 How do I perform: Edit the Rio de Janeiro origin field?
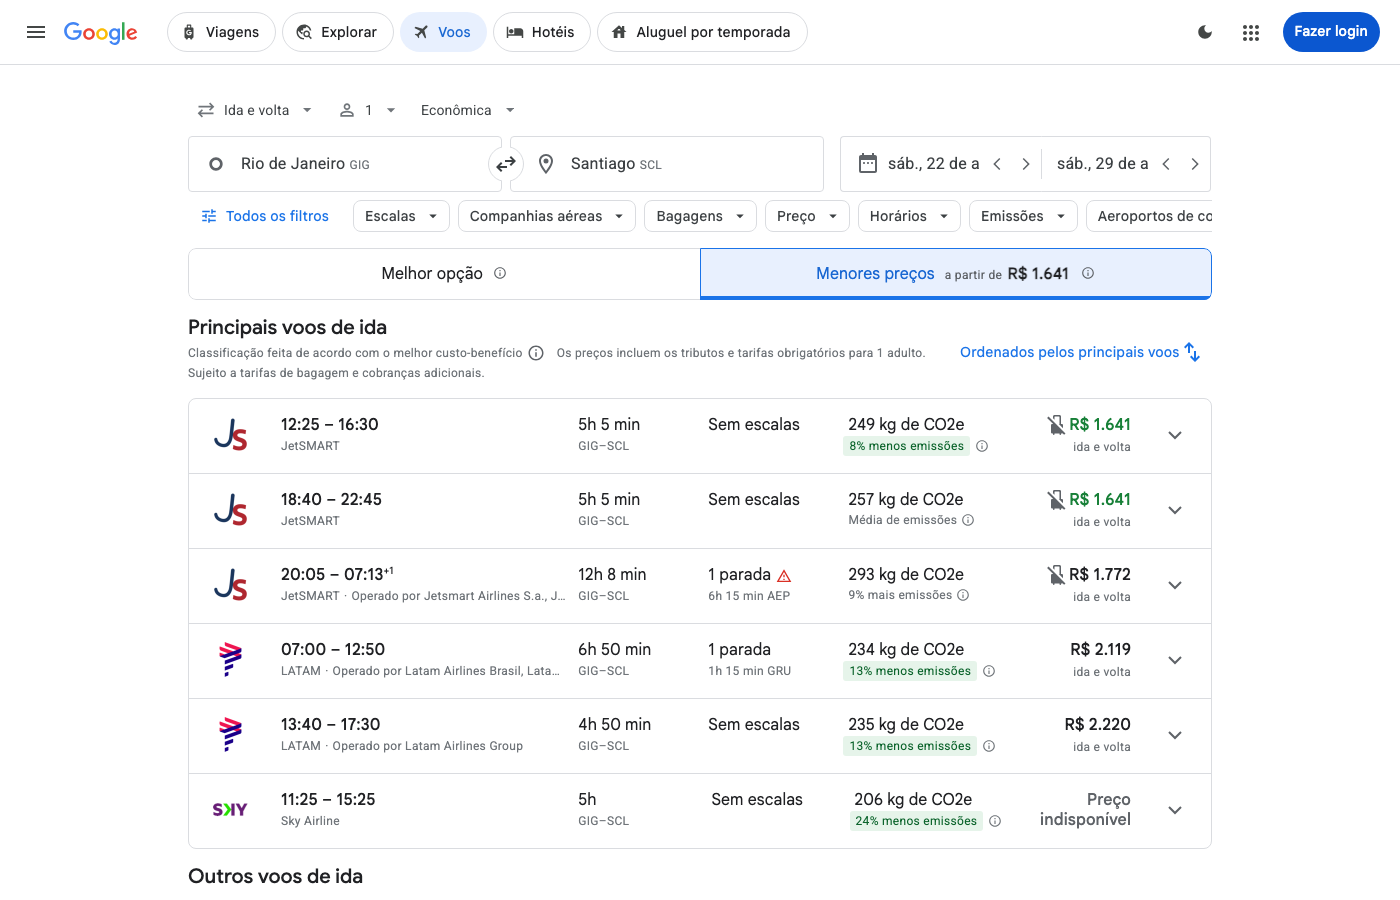344,164
